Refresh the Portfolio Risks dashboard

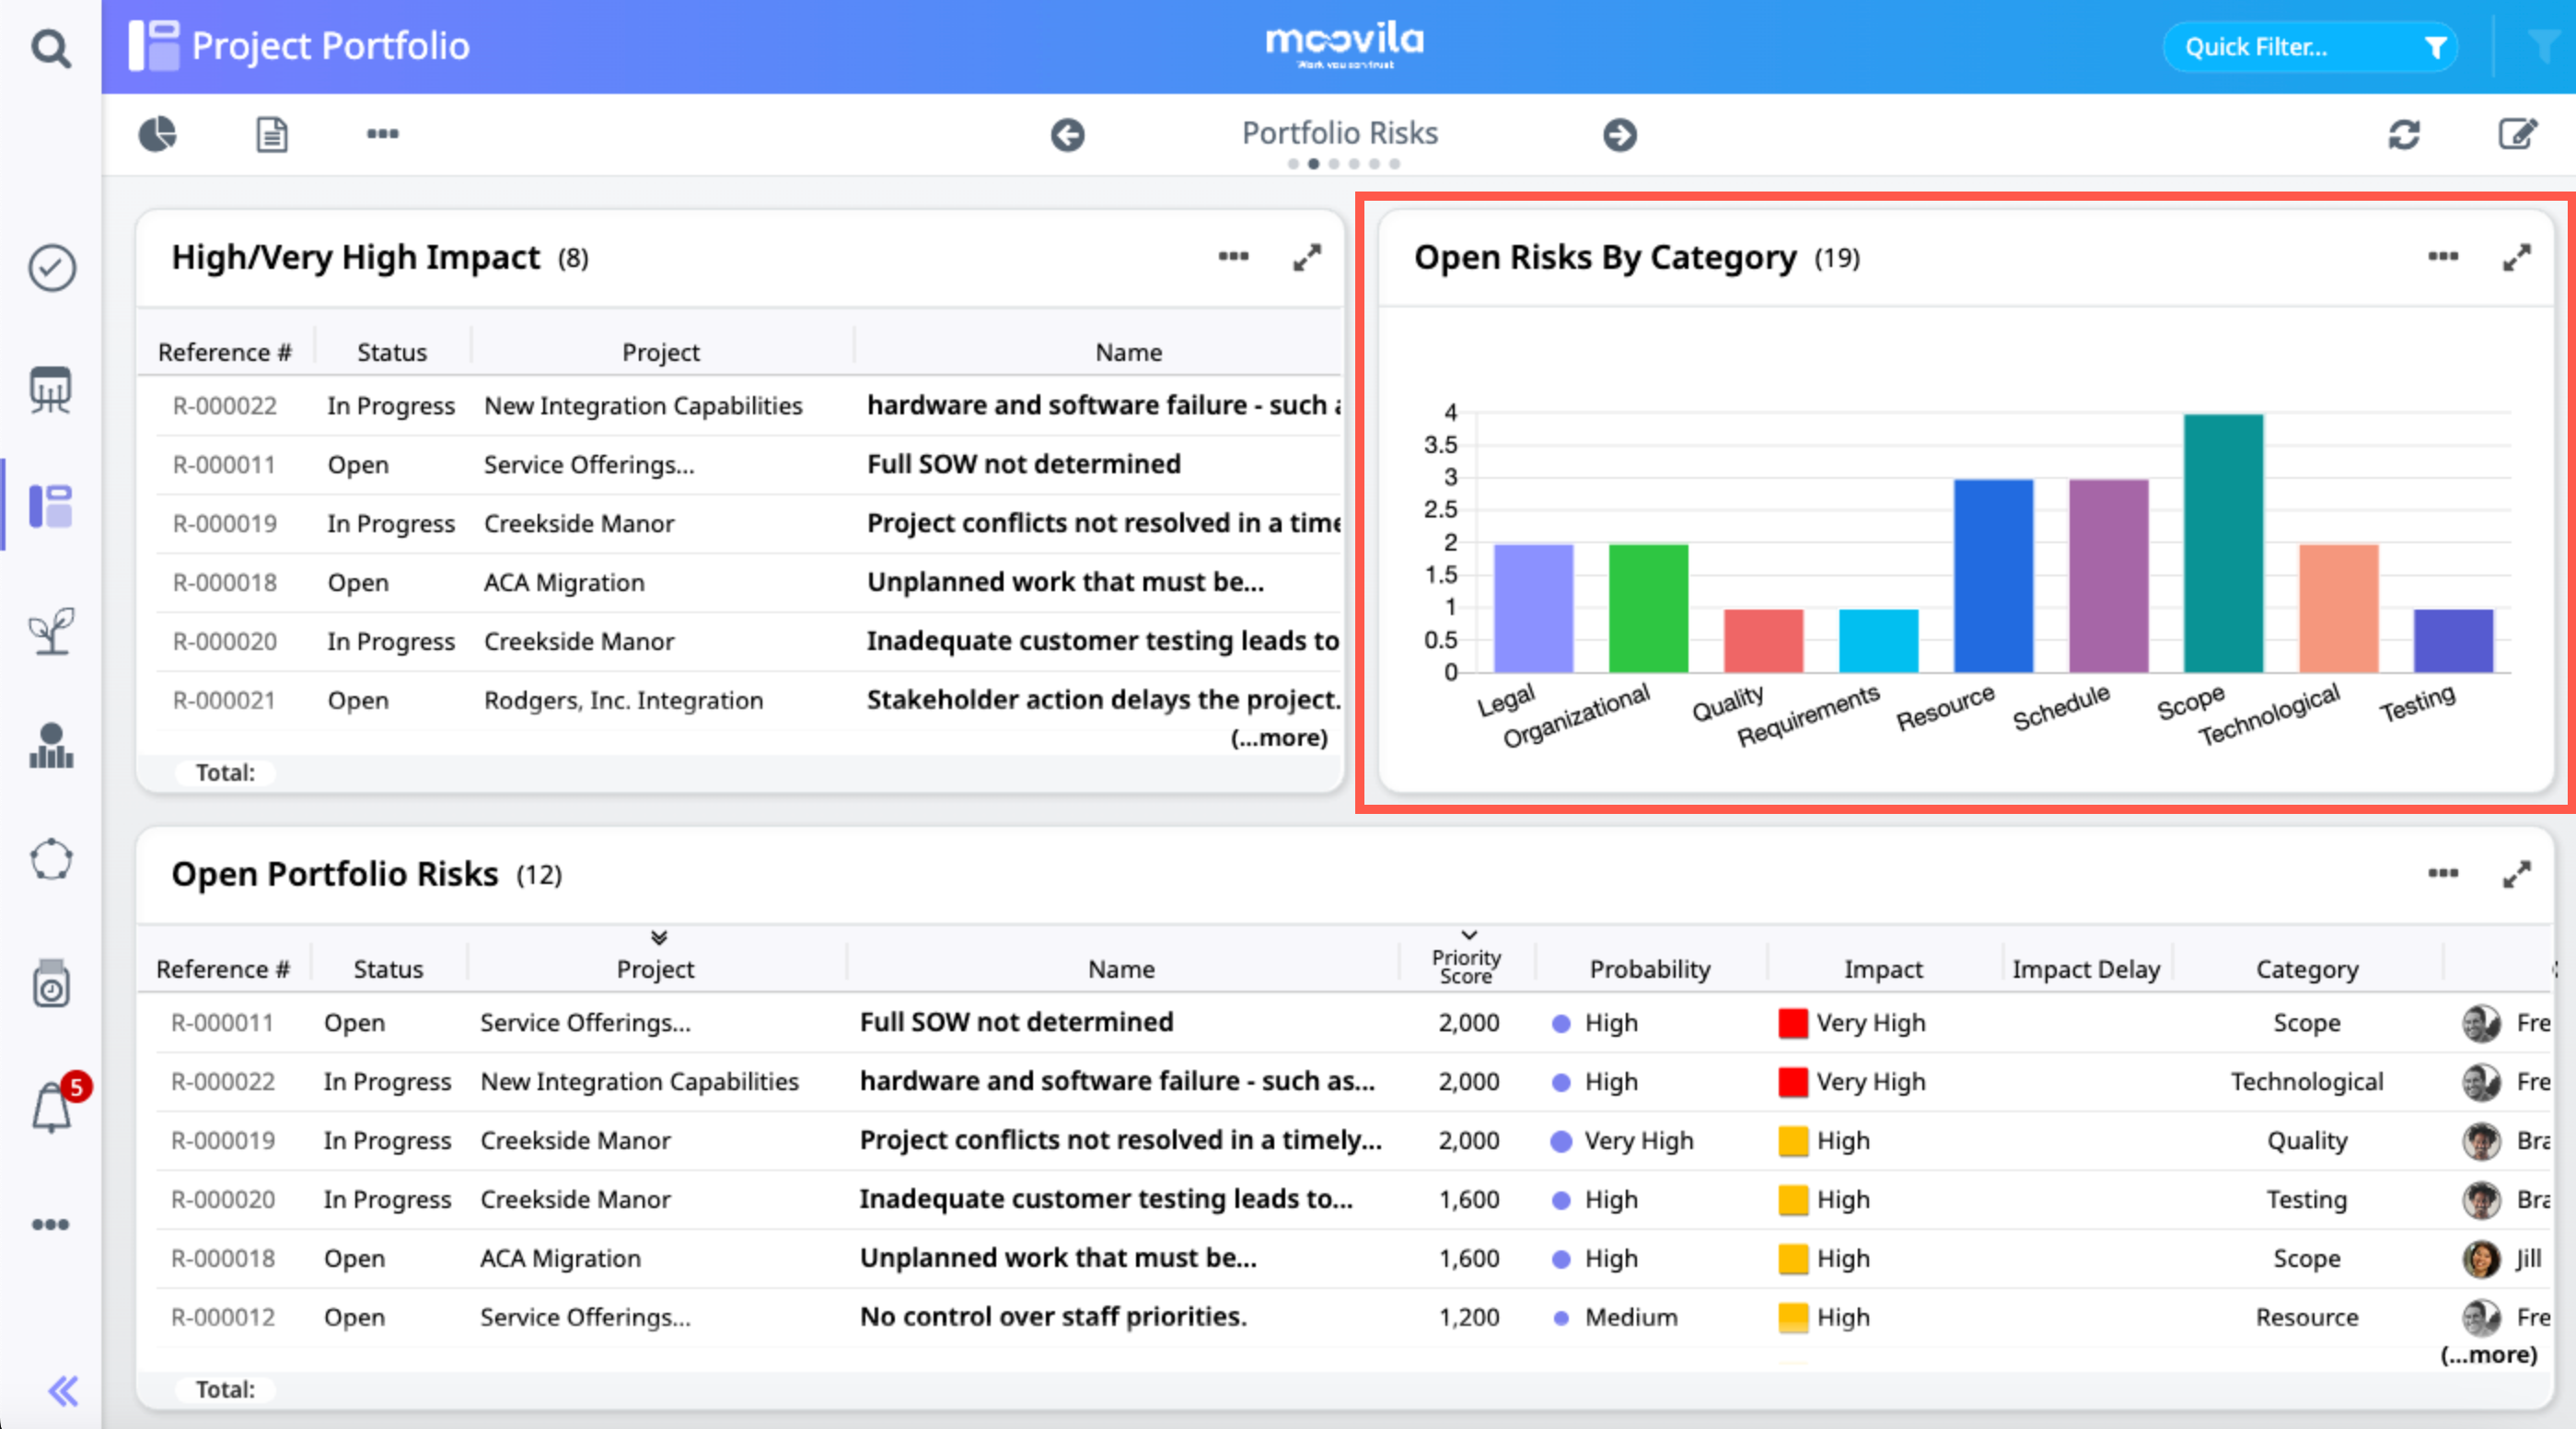2404,134
